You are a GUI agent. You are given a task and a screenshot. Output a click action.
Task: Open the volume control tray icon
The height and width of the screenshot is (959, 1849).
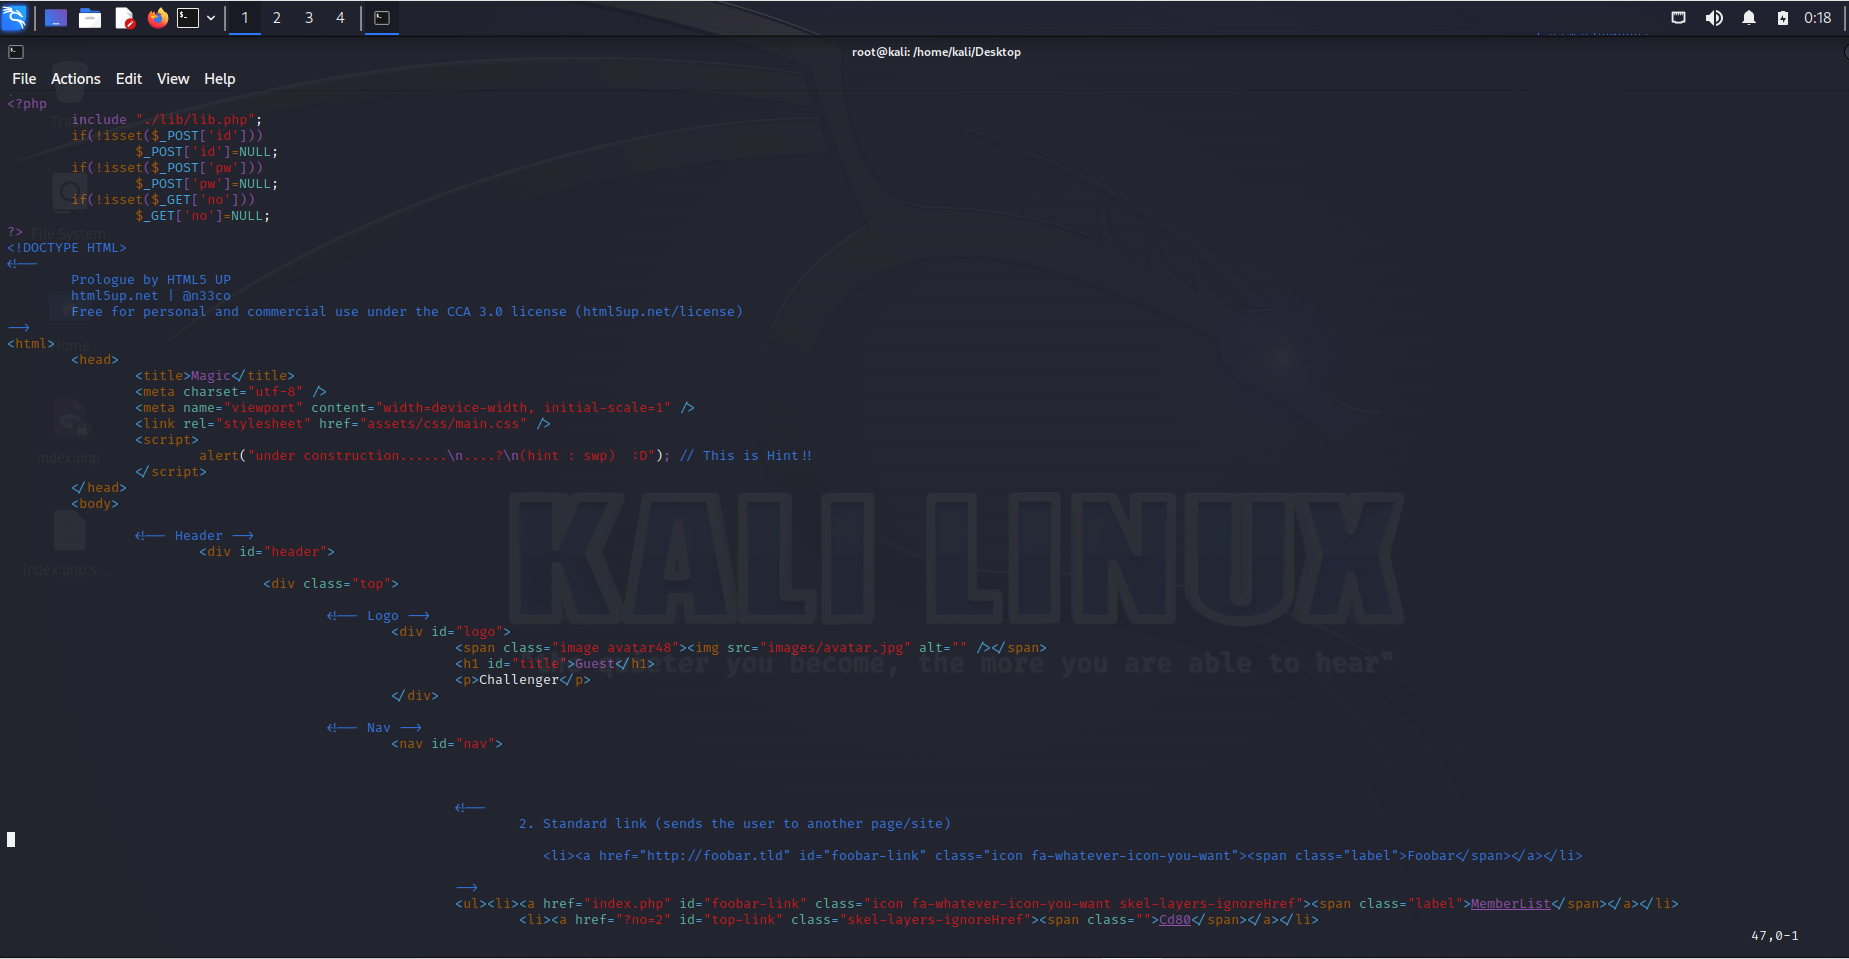1714,18
